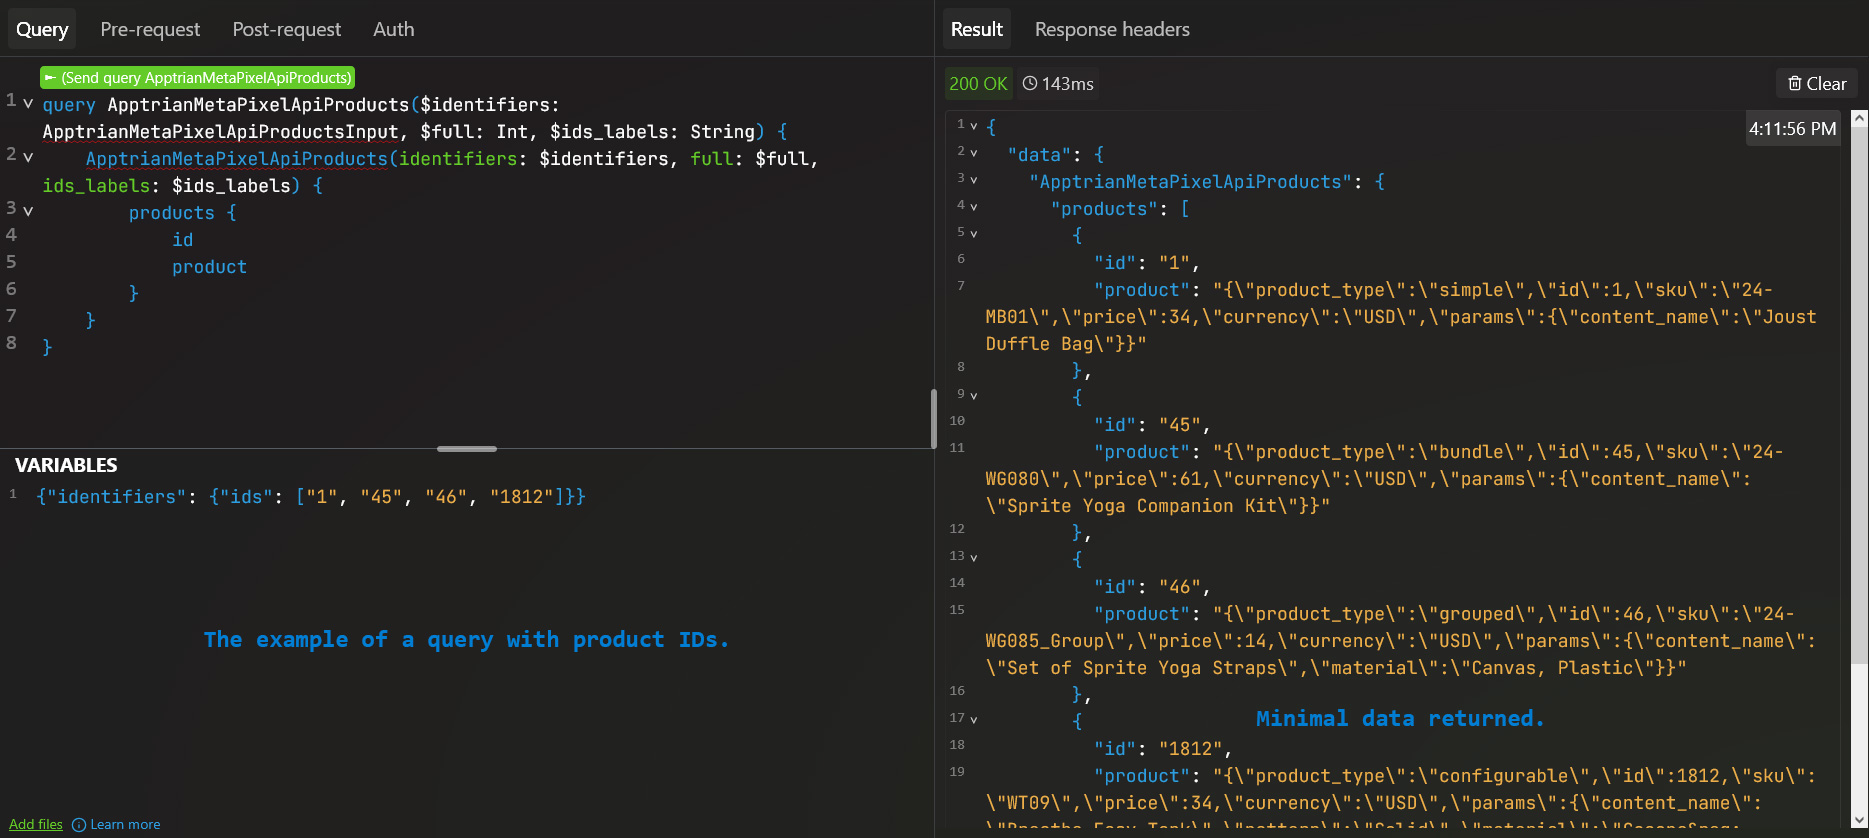Viewport: 1869px width, 838px height.
Task: Click the 4:11:56 PM timestamp
Action: click(1792, 129)
